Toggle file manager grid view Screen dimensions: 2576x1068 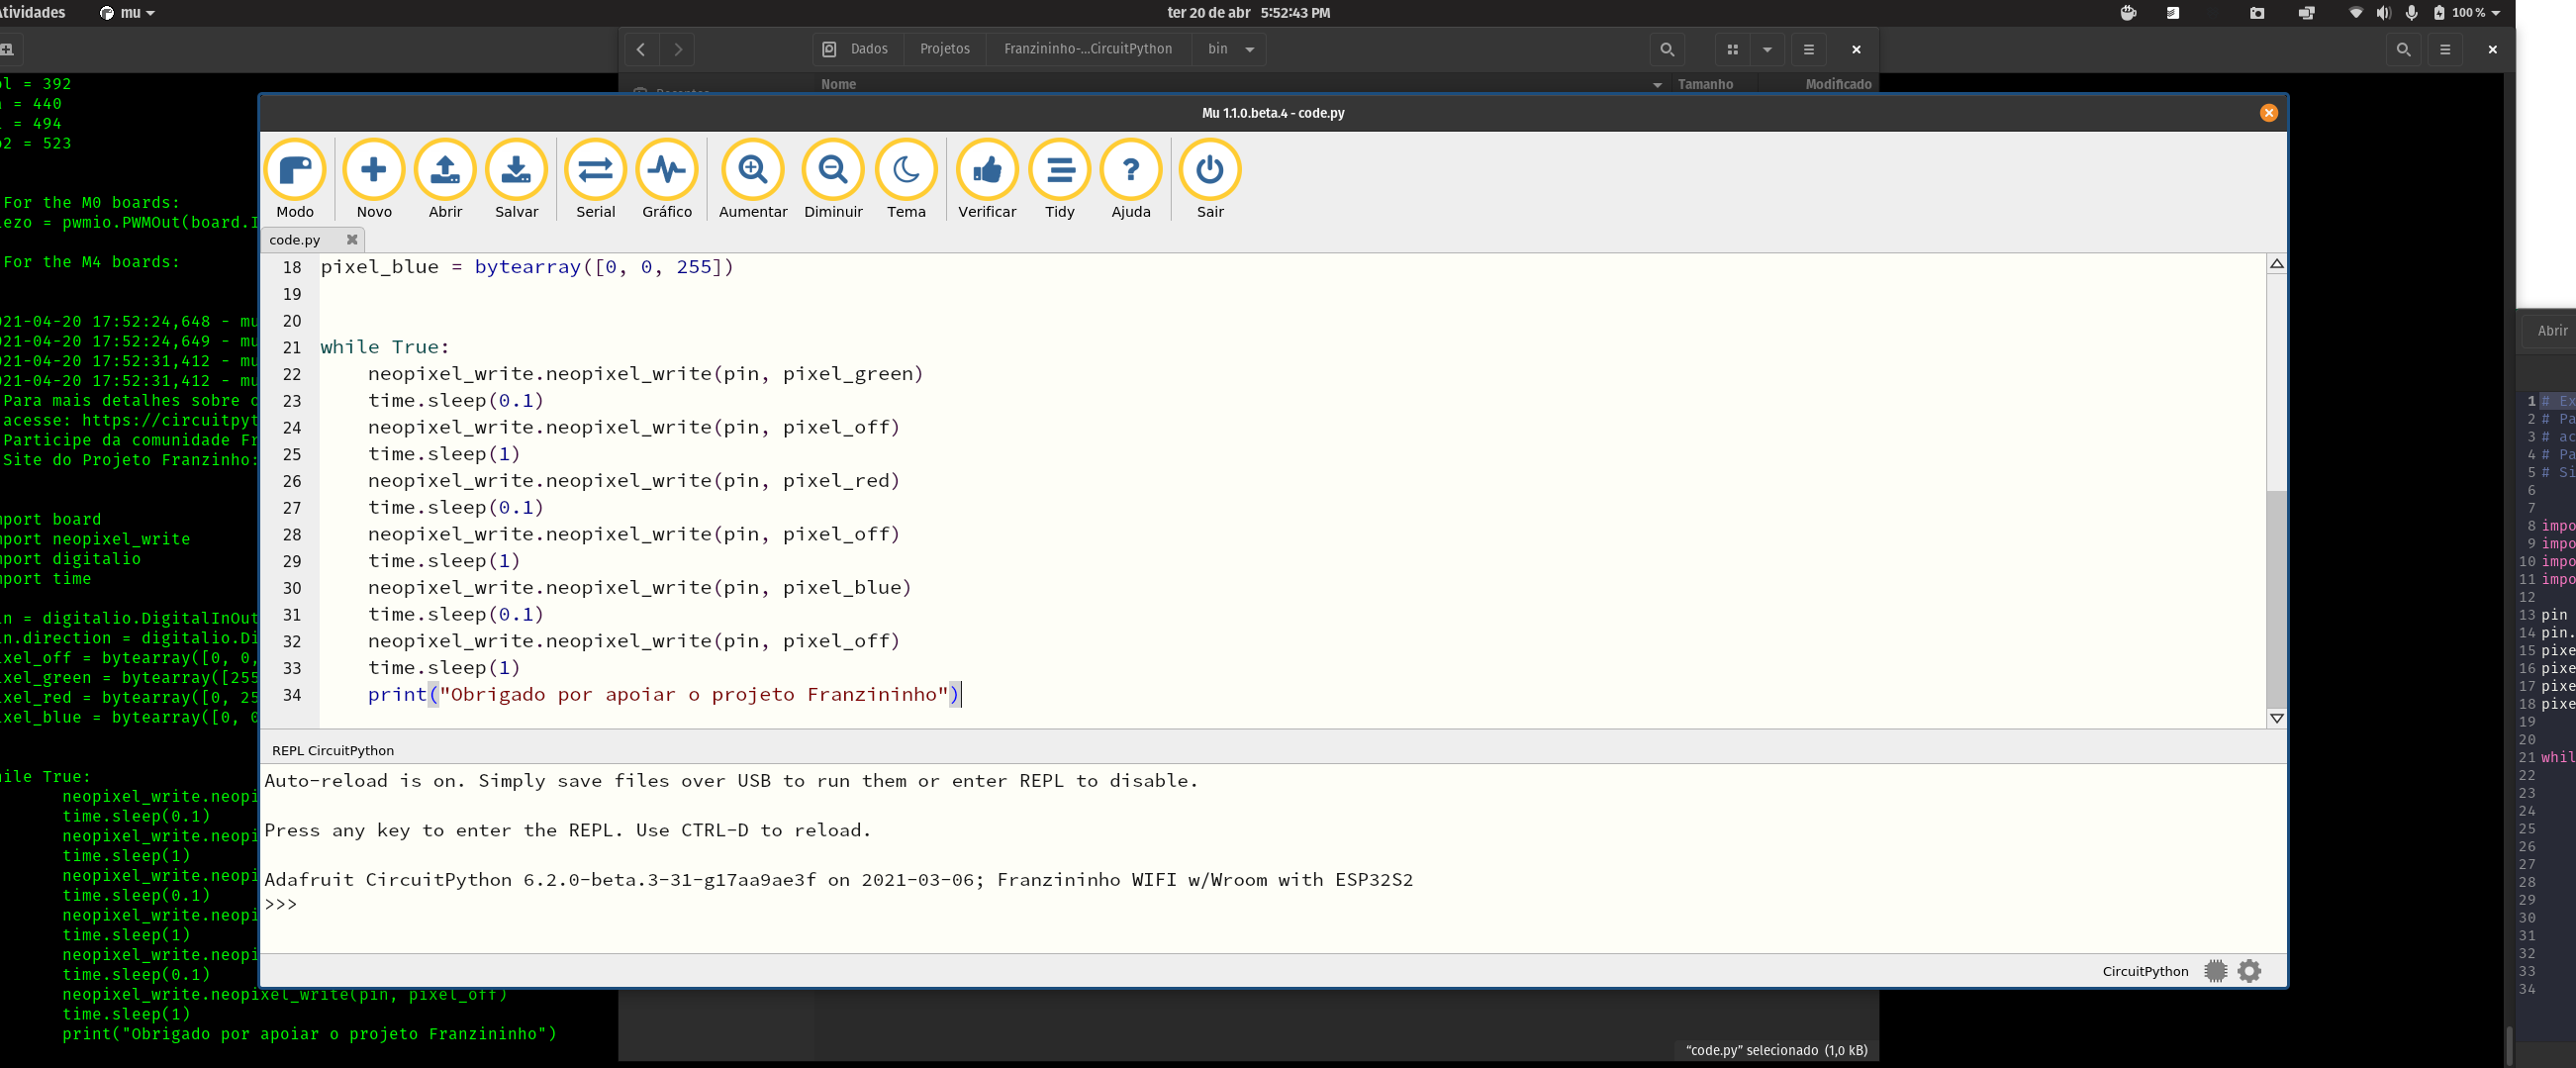coord(1733,49)
